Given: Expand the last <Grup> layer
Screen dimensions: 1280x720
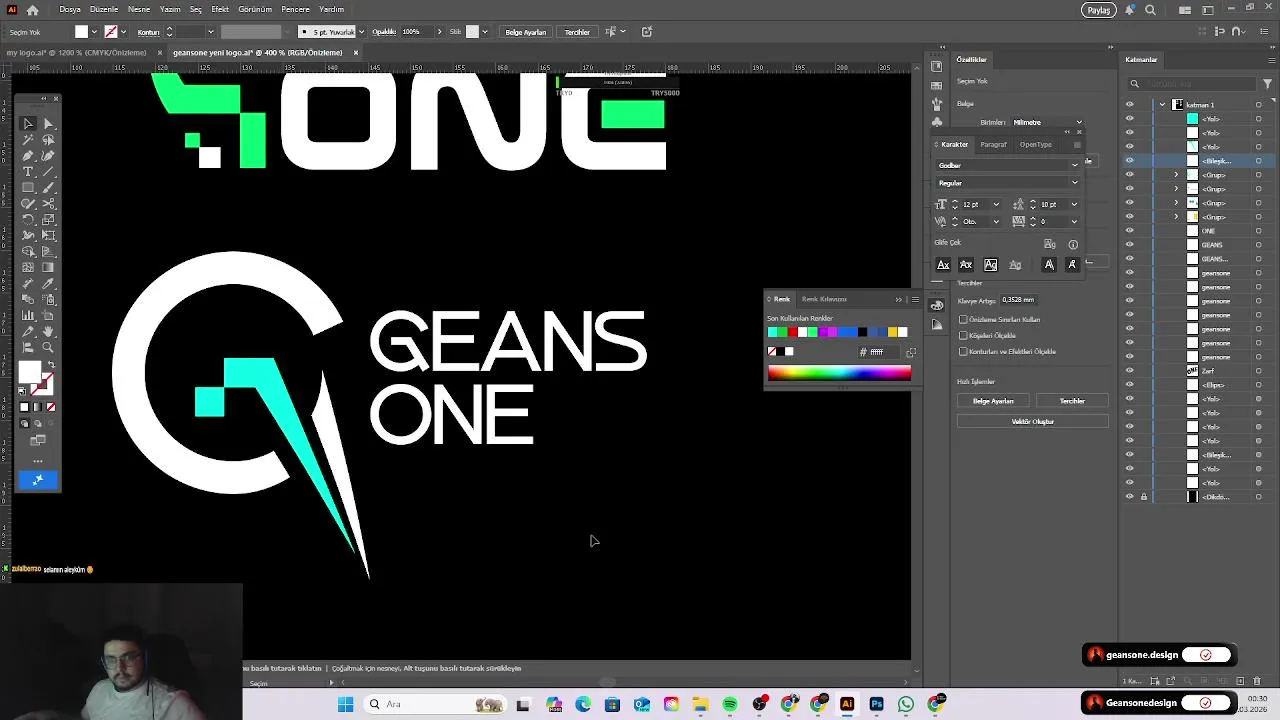Looking at the screenshot, I should [1176, 217].
